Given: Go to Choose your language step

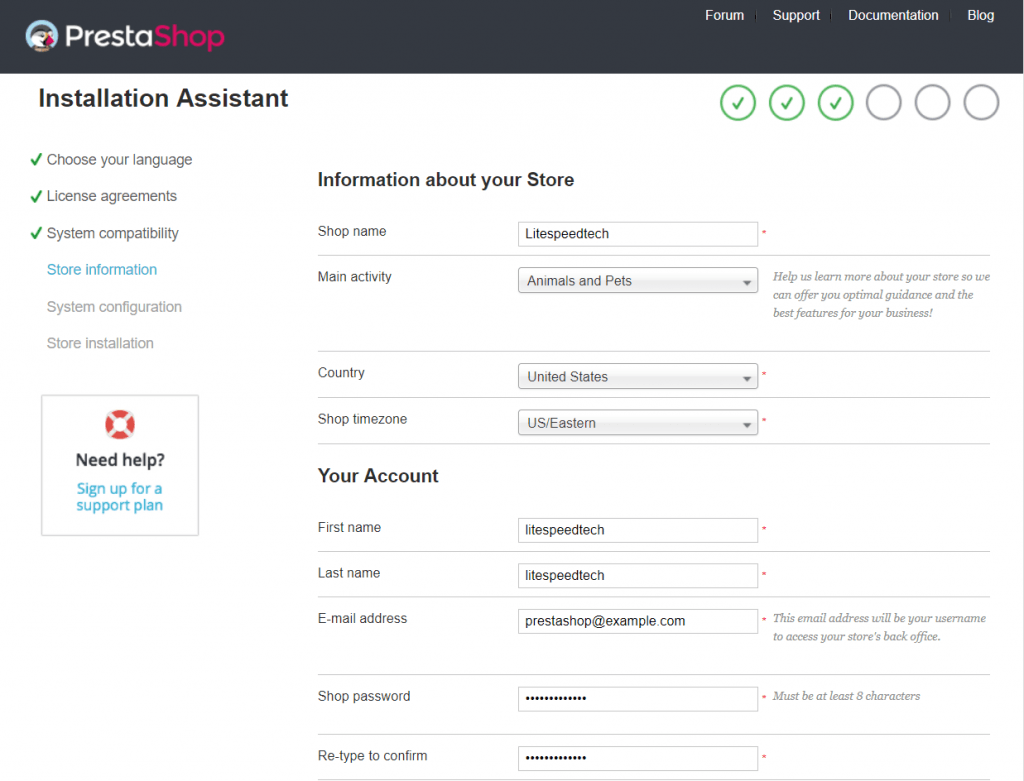Looking at the screenshot, I should [x=120, y=160].
